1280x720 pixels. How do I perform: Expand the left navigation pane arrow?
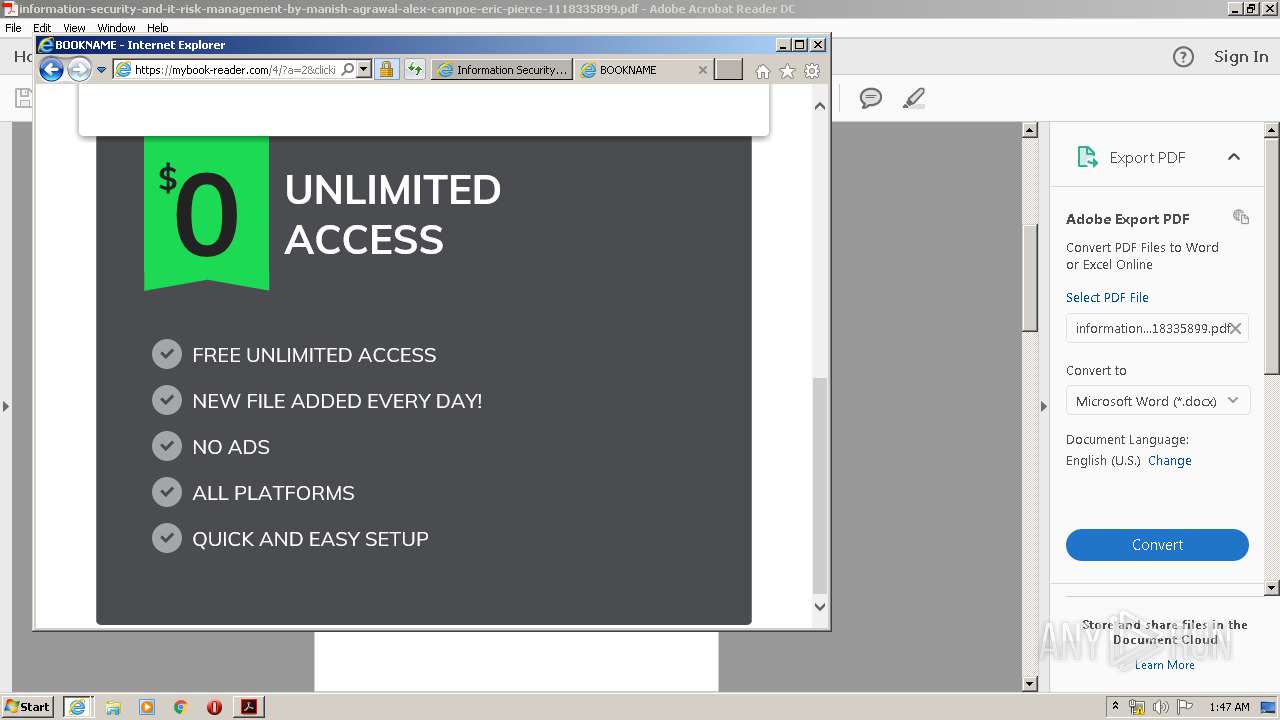(x=6, y=406)
